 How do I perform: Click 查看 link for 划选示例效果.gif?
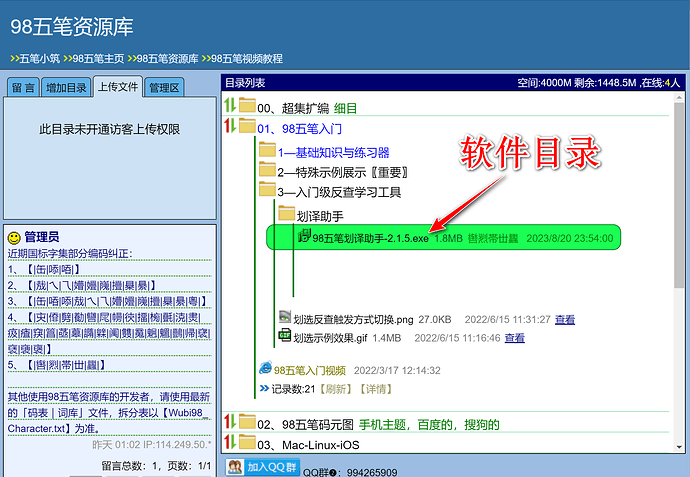pyautogui.click(x=514, y=338)
